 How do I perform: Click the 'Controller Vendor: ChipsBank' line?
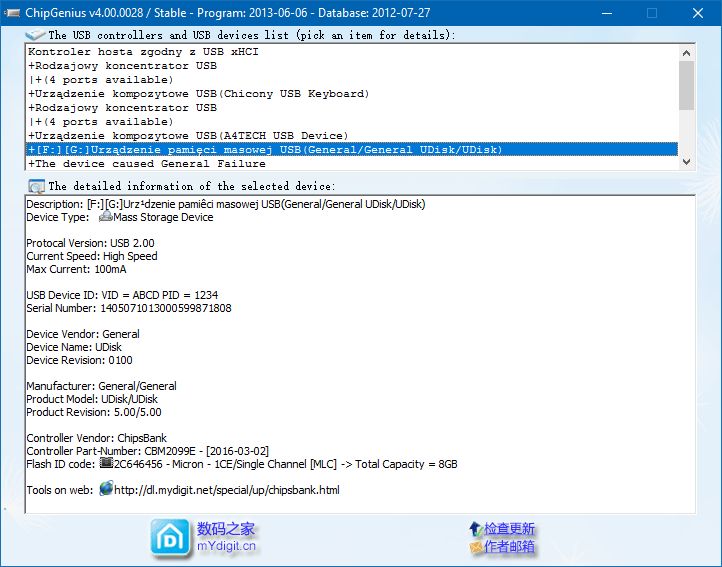click(x=96, y=438)
